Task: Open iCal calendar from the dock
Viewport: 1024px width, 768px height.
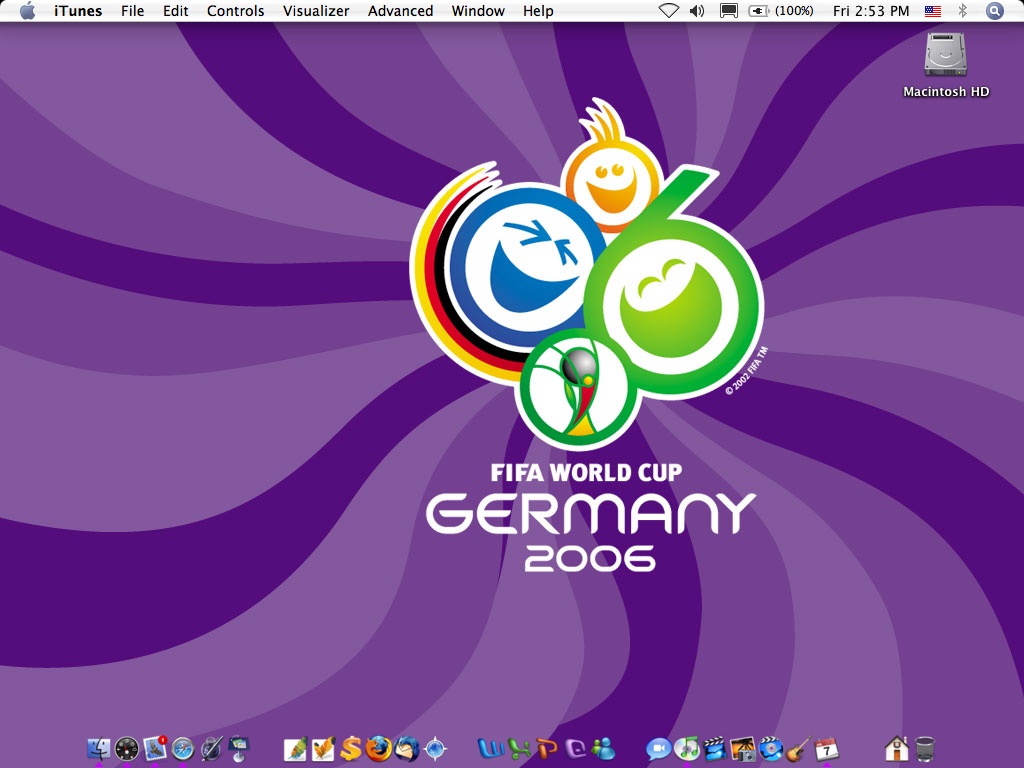Action: [x=827, y=748]
